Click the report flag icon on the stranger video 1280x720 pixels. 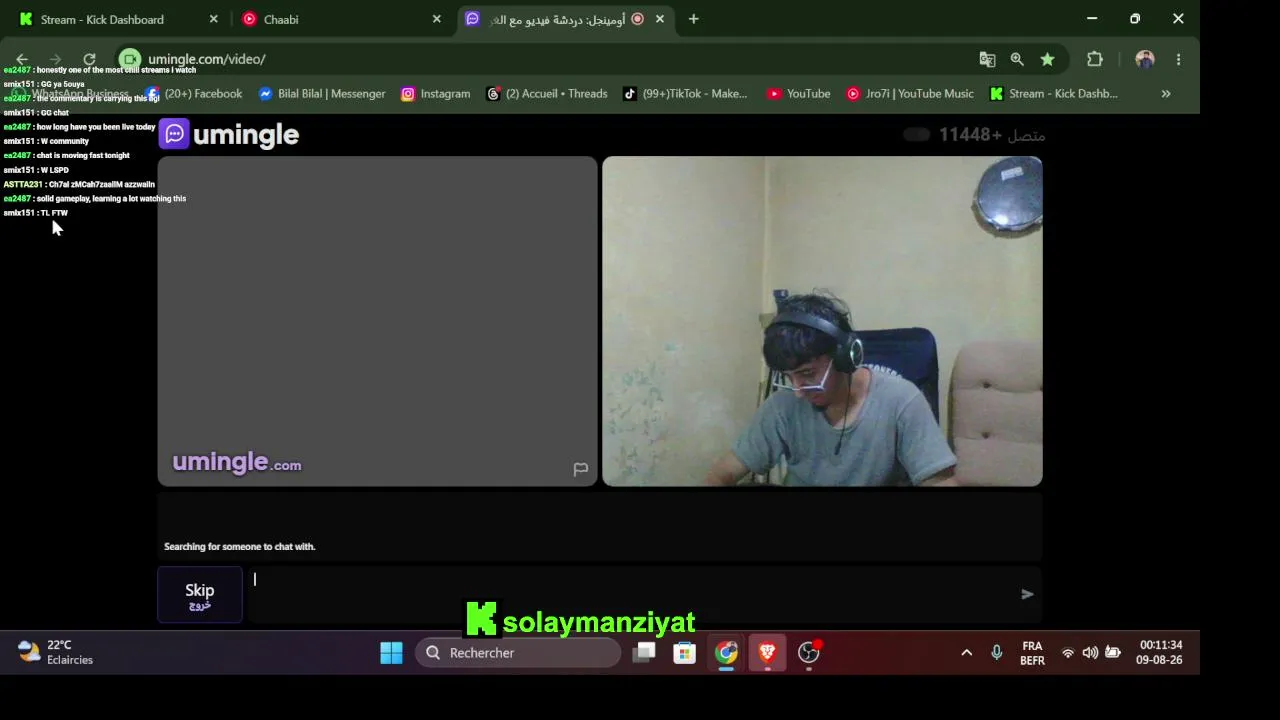580,469
